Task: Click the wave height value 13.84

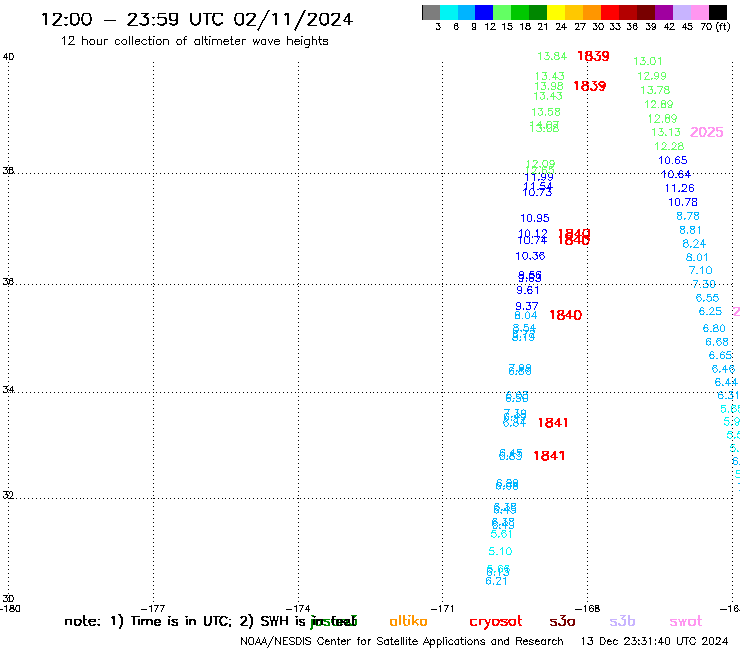Action: point(552,56)
